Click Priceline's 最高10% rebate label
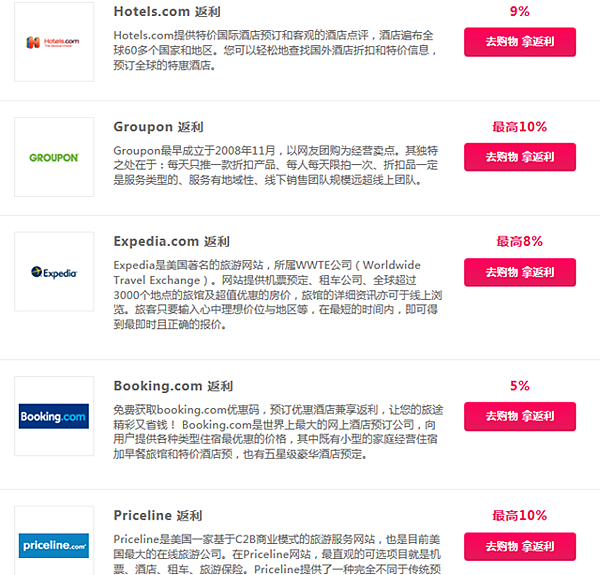This screenshot has width=600, height=575. click(x=520, y=515)
